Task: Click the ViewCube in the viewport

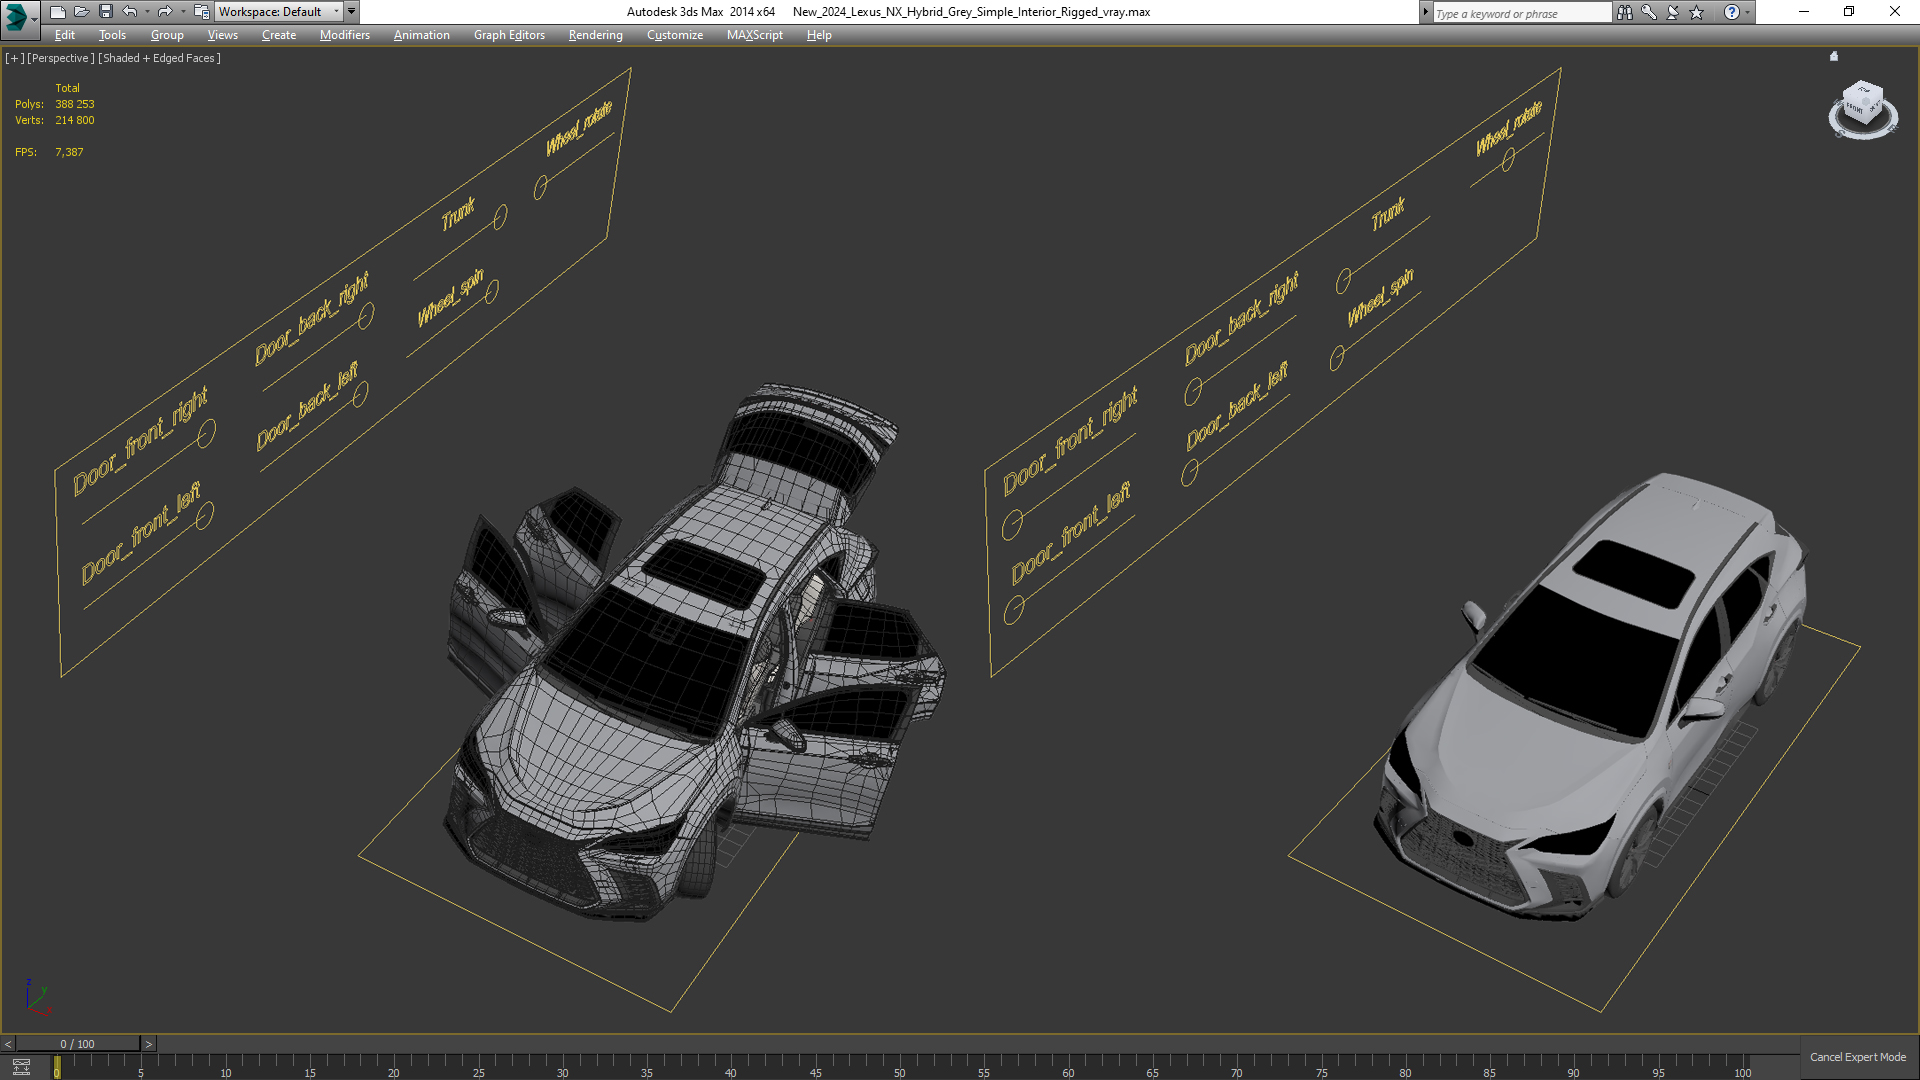Action: (x=1863, y=108)
